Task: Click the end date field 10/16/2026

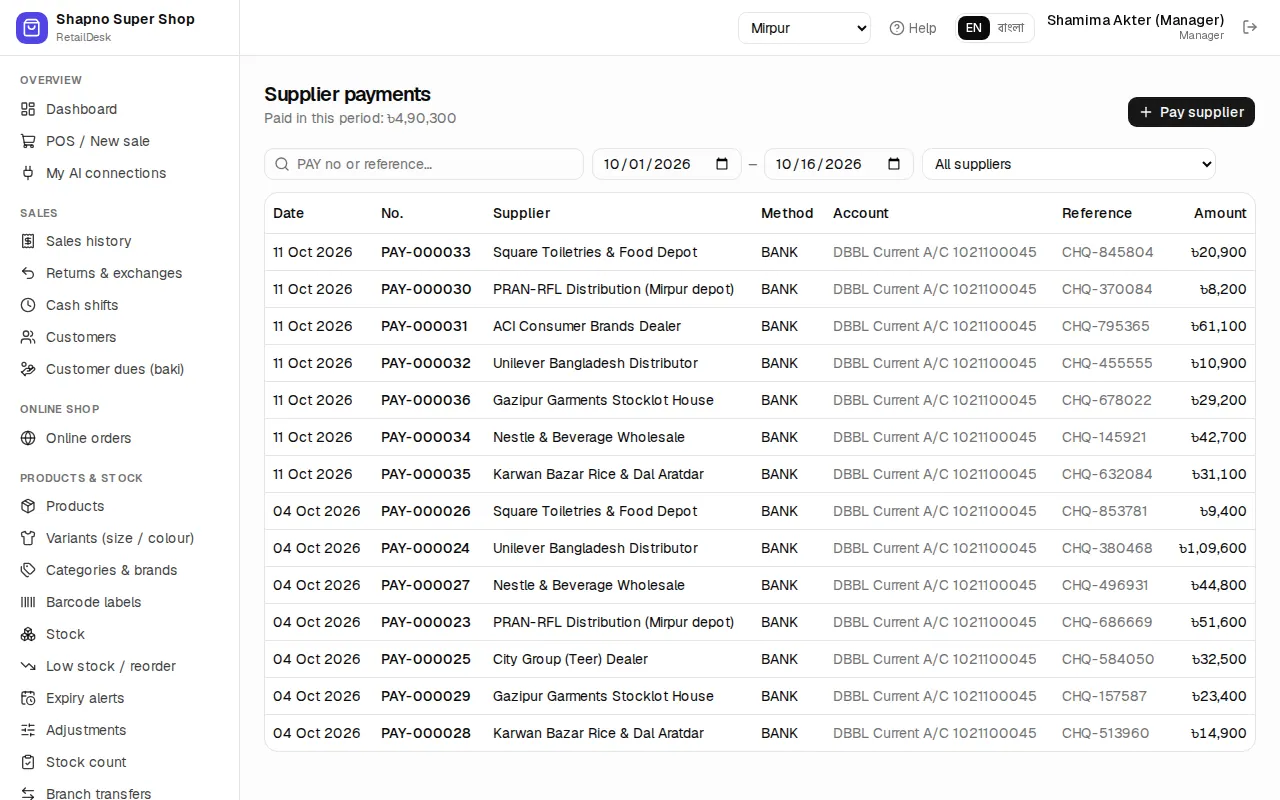Action: click(x=839, y=164)
